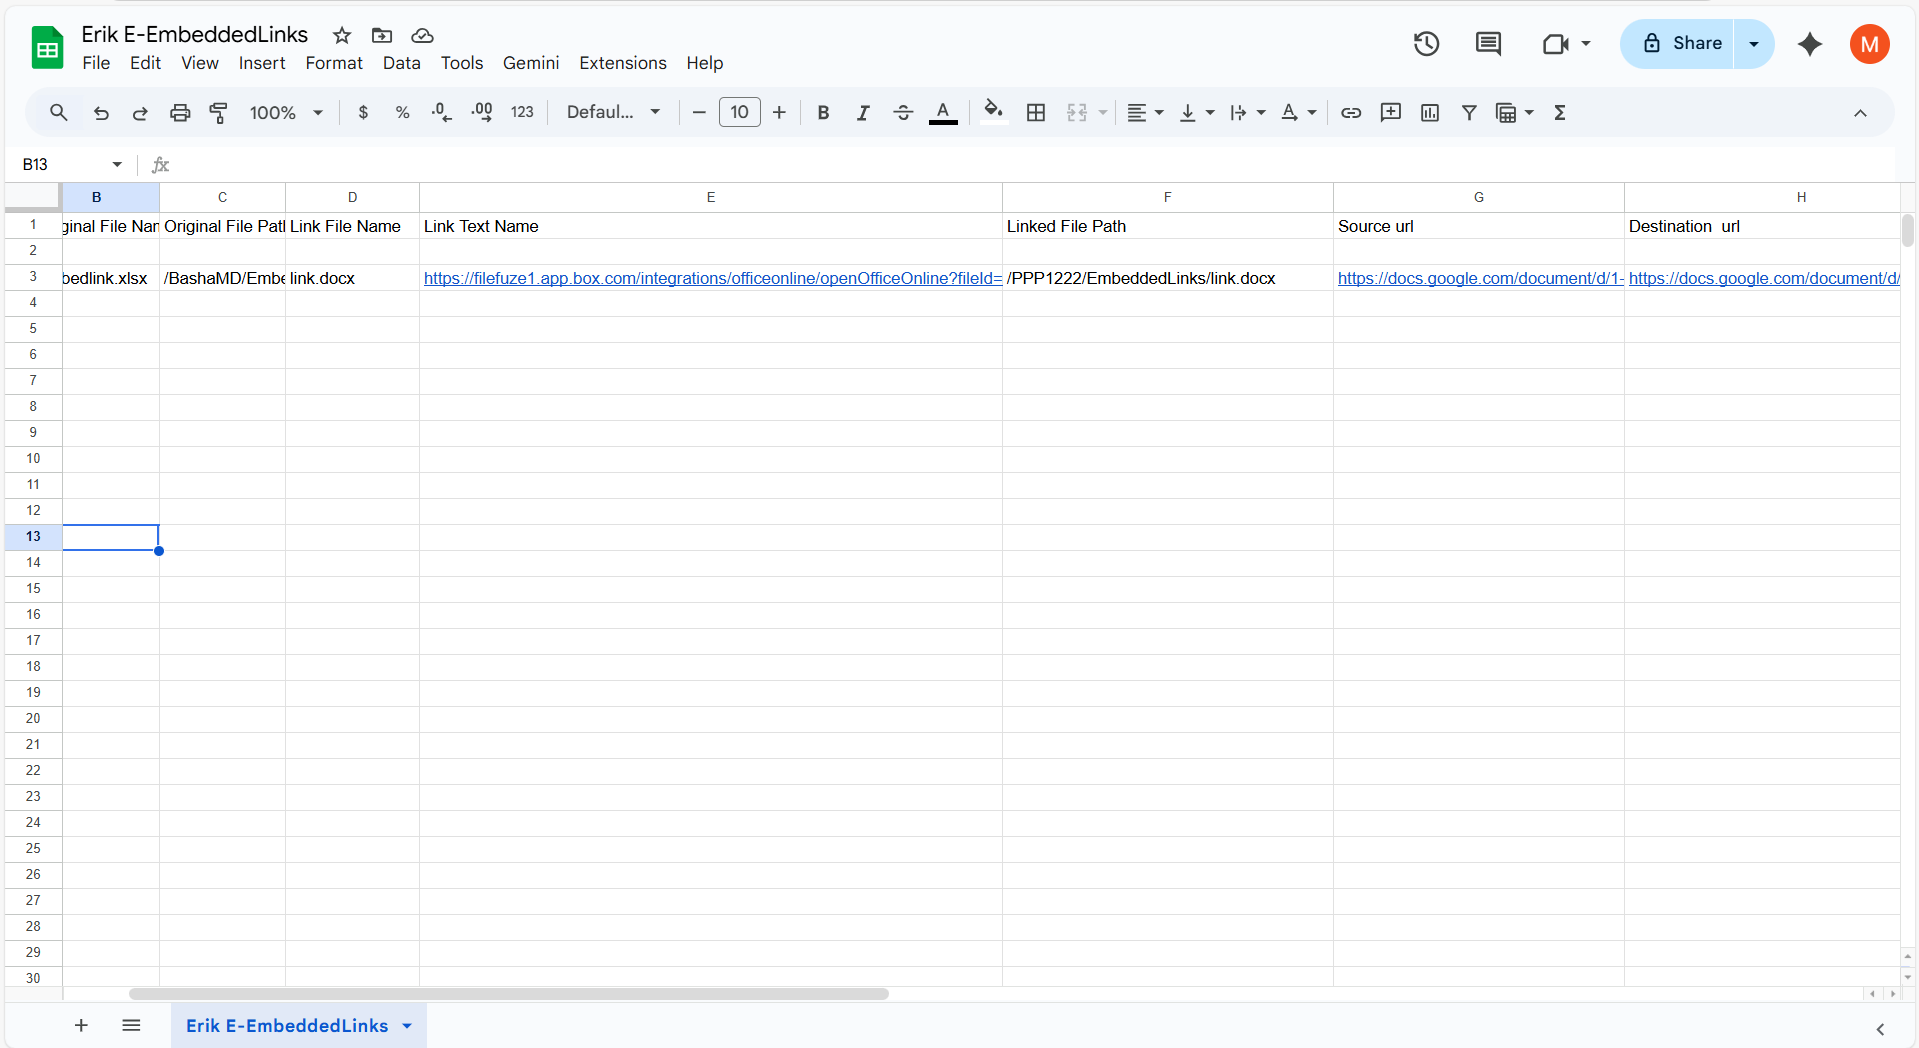The height and width of the screenshot is (1048, 1919).
Task: Insert a comment
Action: pos(1390,112)
